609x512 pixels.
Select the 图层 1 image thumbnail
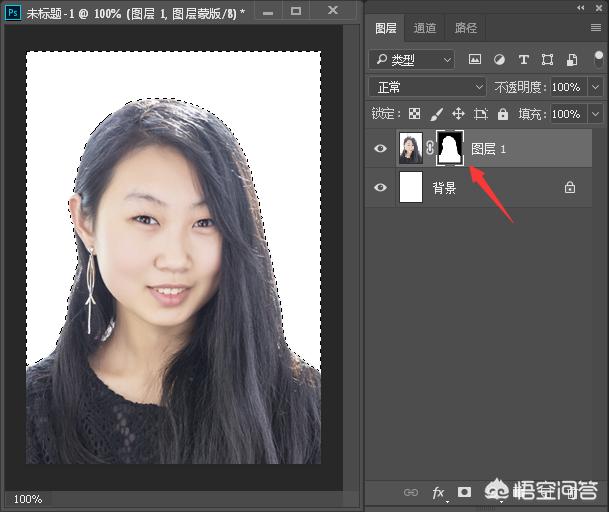[411, 148]
